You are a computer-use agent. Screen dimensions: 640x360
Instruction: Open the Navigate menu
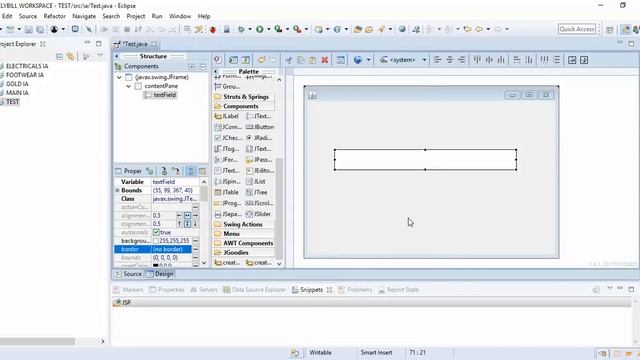tap(84, 16)
